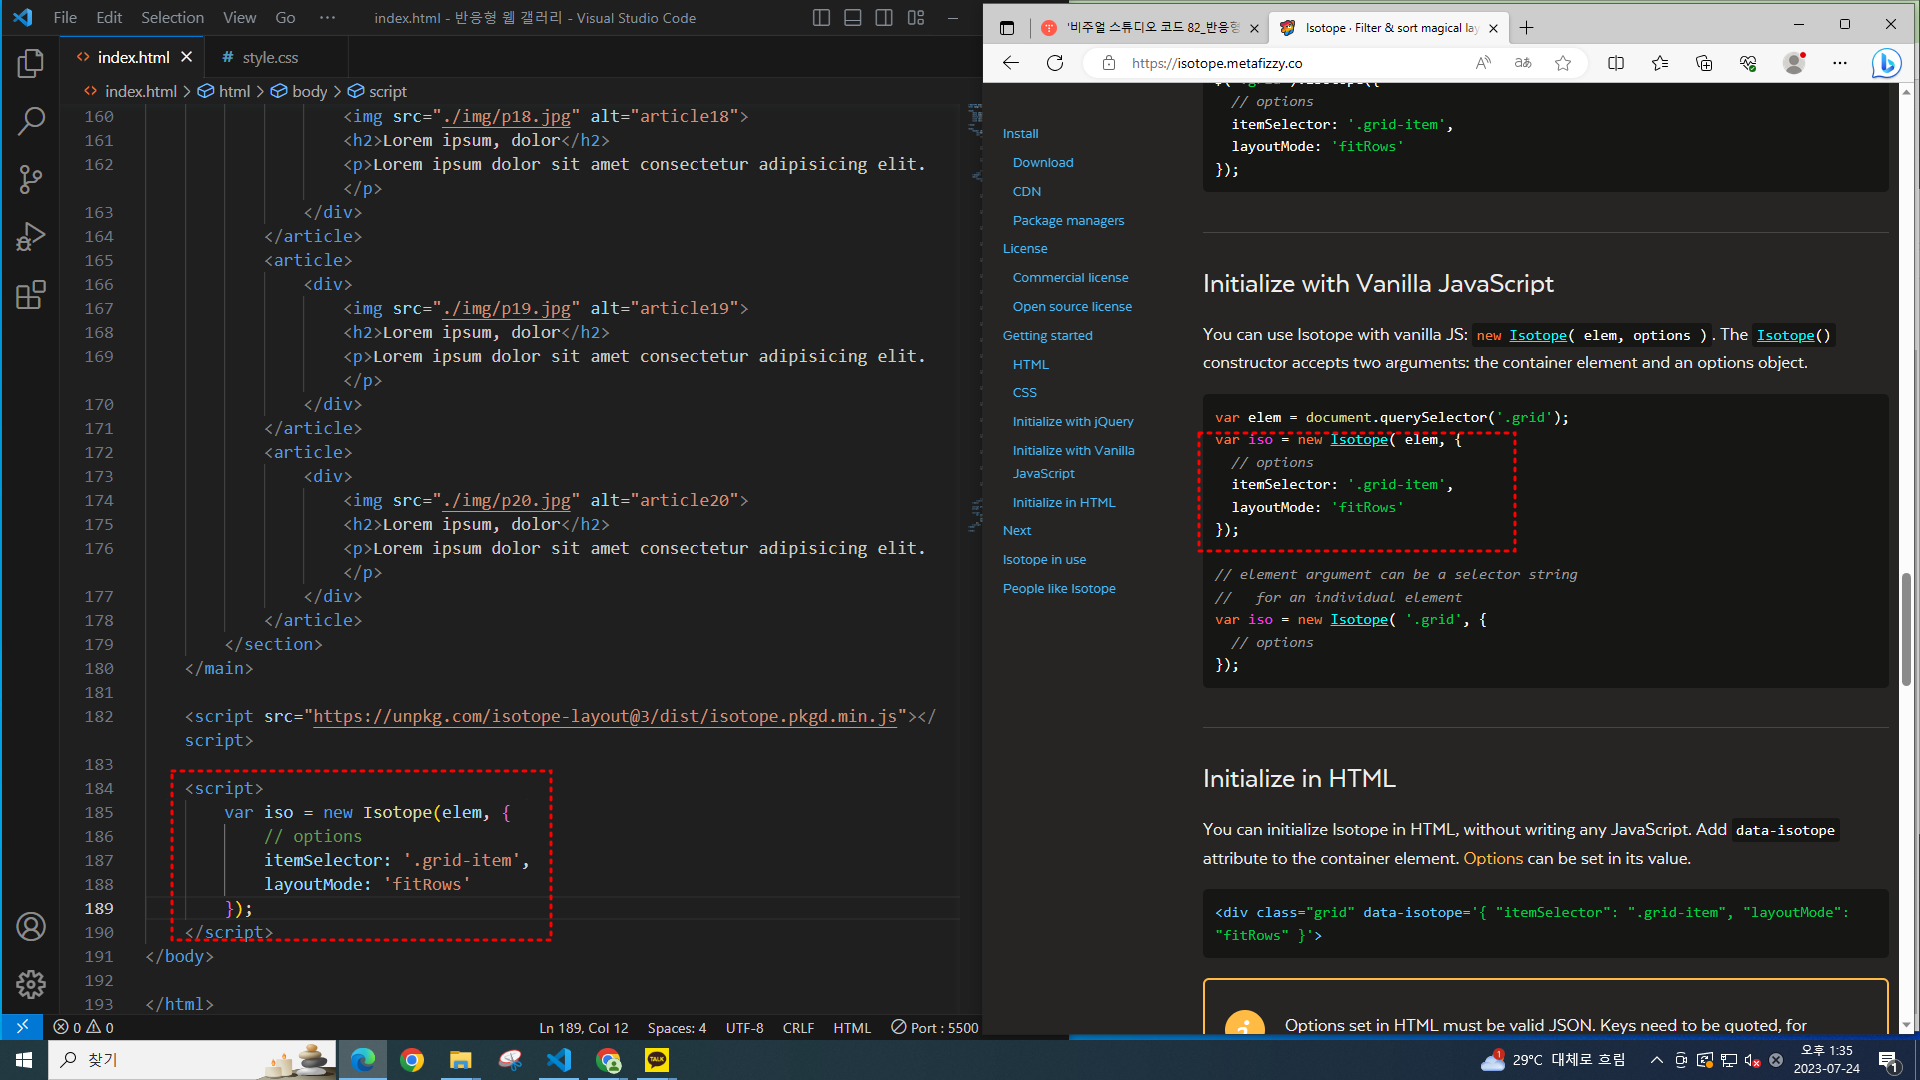Toggle primary side bar layout button

pos(821,18)
